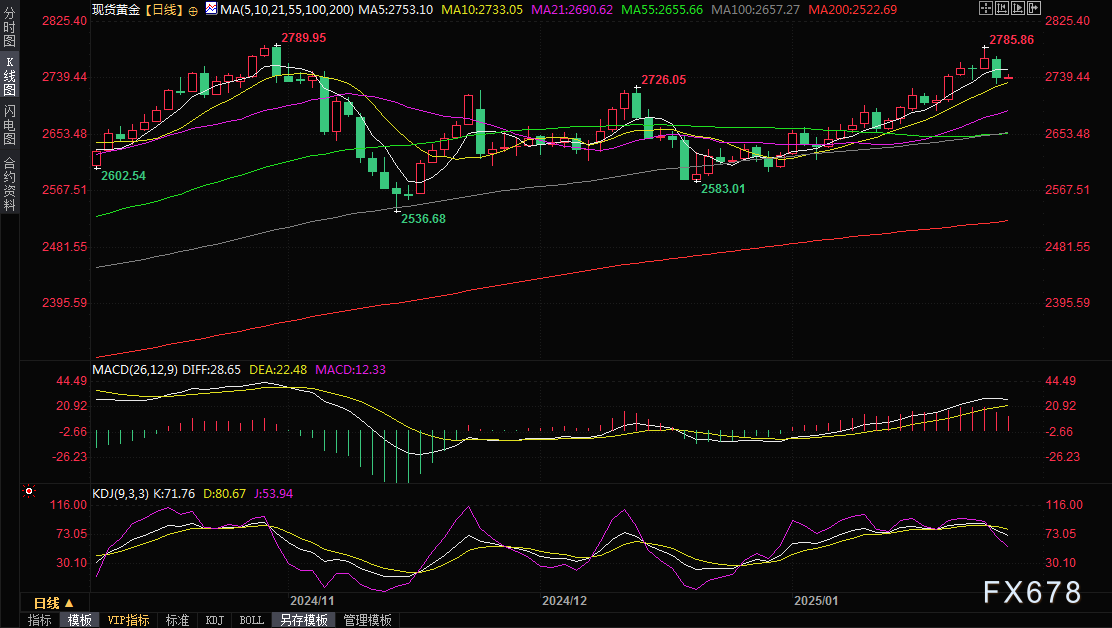1112x628 pixels.
Task: Click the MA indicator chart icon
Action: click(x=210, y=9)
